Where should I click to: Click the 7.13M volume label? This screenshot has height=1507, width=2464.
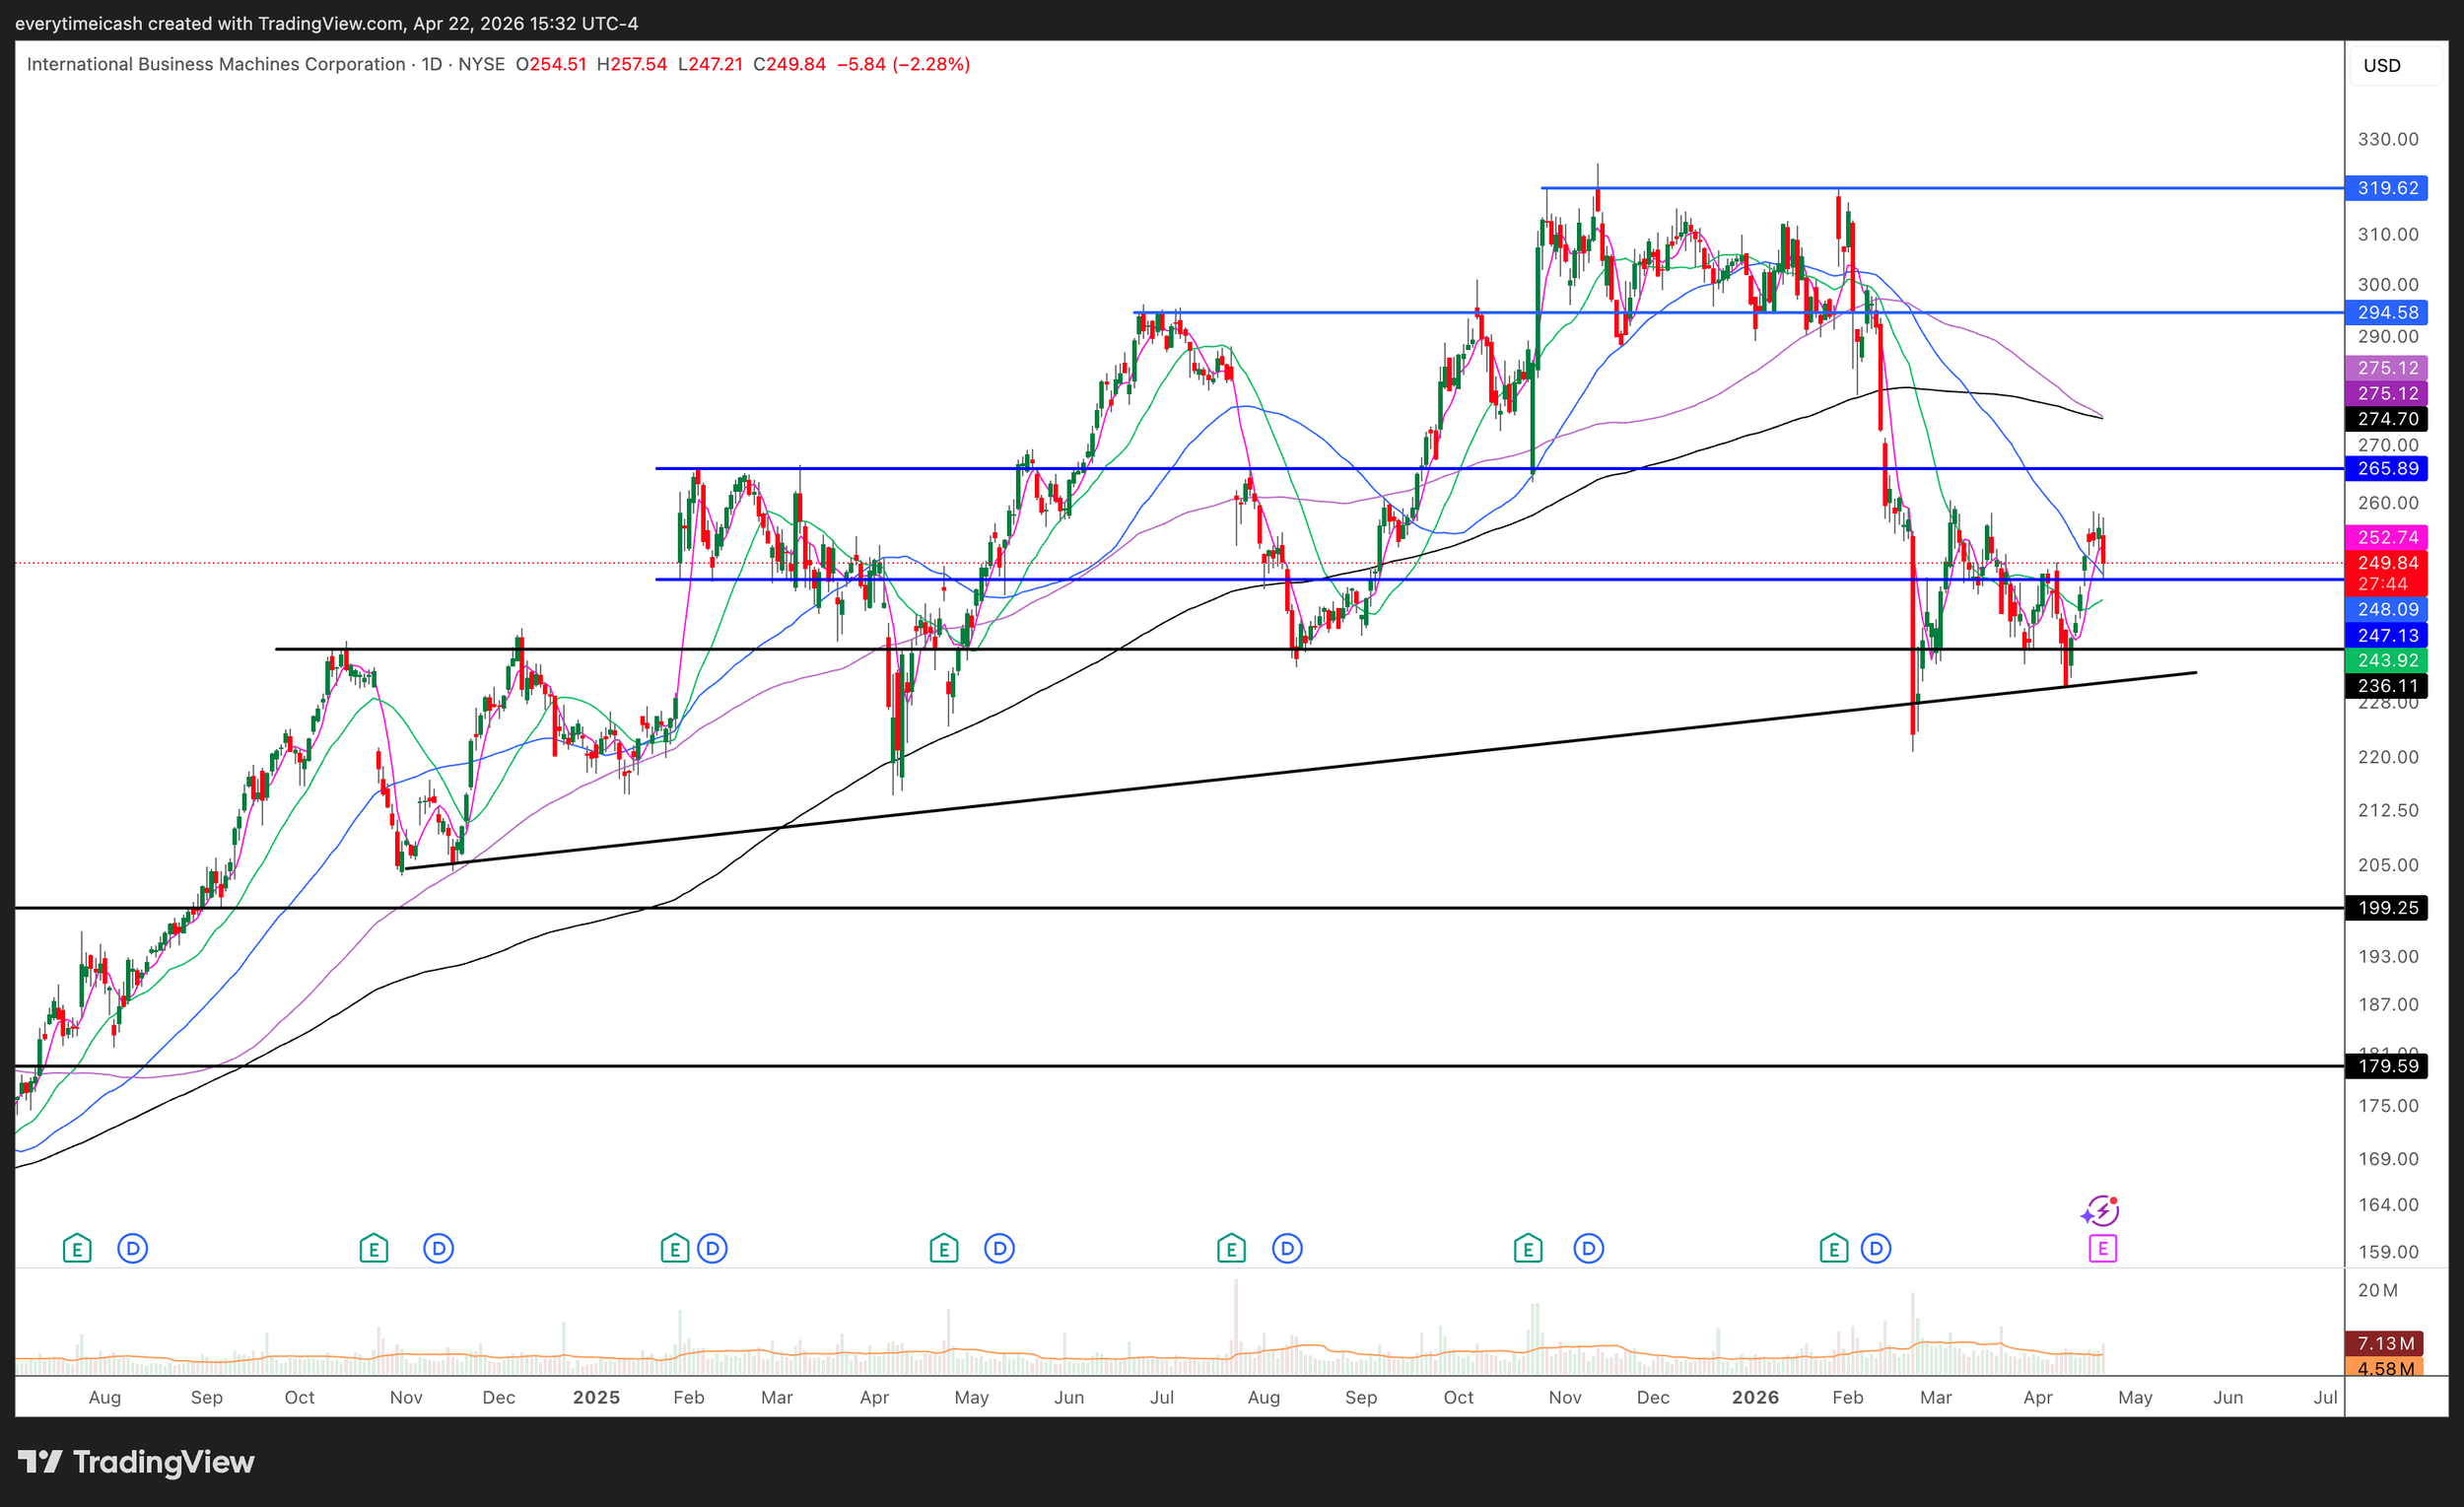click(x=2384, y=1343)
